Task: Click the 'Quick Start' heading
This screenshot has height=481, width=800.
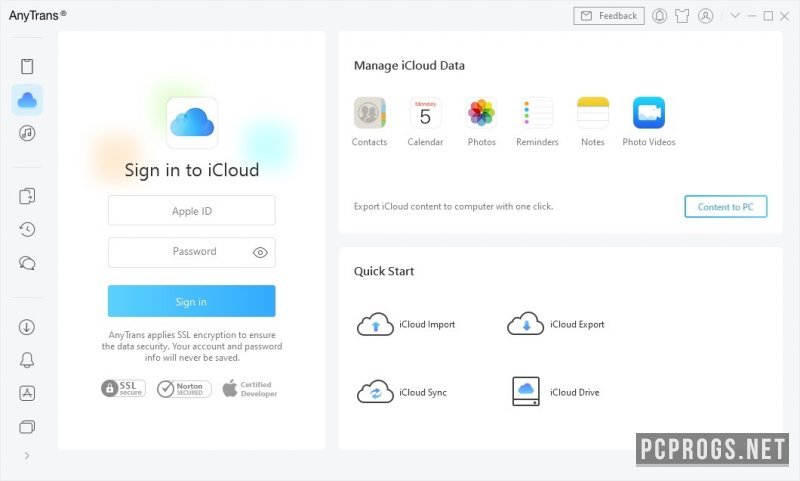Action: [384, 271]
